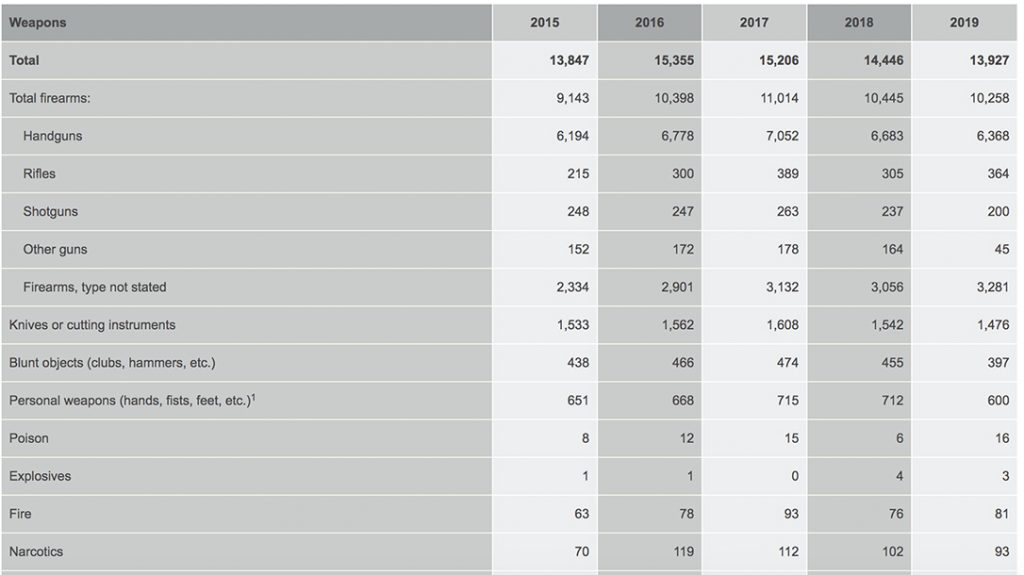Select the Total row label
Viewport: 1024px width, 575px height.
(25, 61)
